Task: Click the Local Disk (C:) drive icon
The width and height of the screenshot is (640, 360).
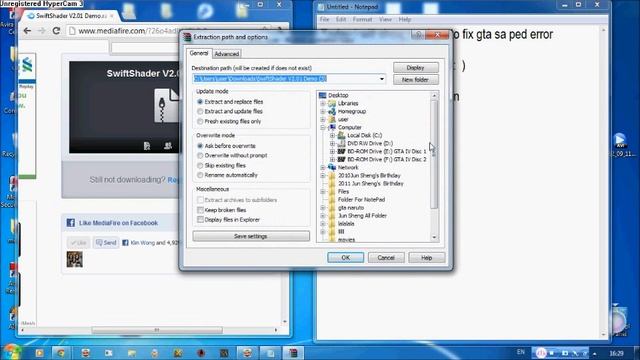Action: pyautogui.click(x=341, y=135)
